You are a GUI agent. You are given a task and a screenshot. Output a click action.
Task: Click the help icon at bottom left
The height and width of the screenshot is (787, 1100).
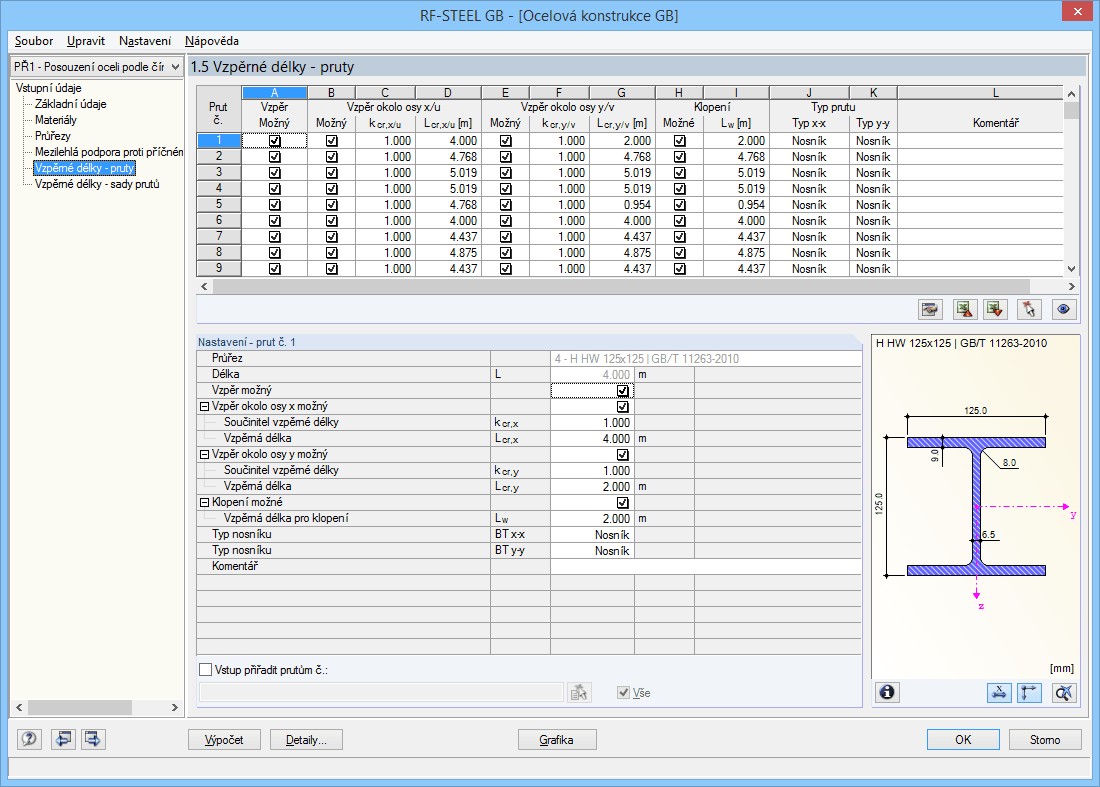(29, 739)
